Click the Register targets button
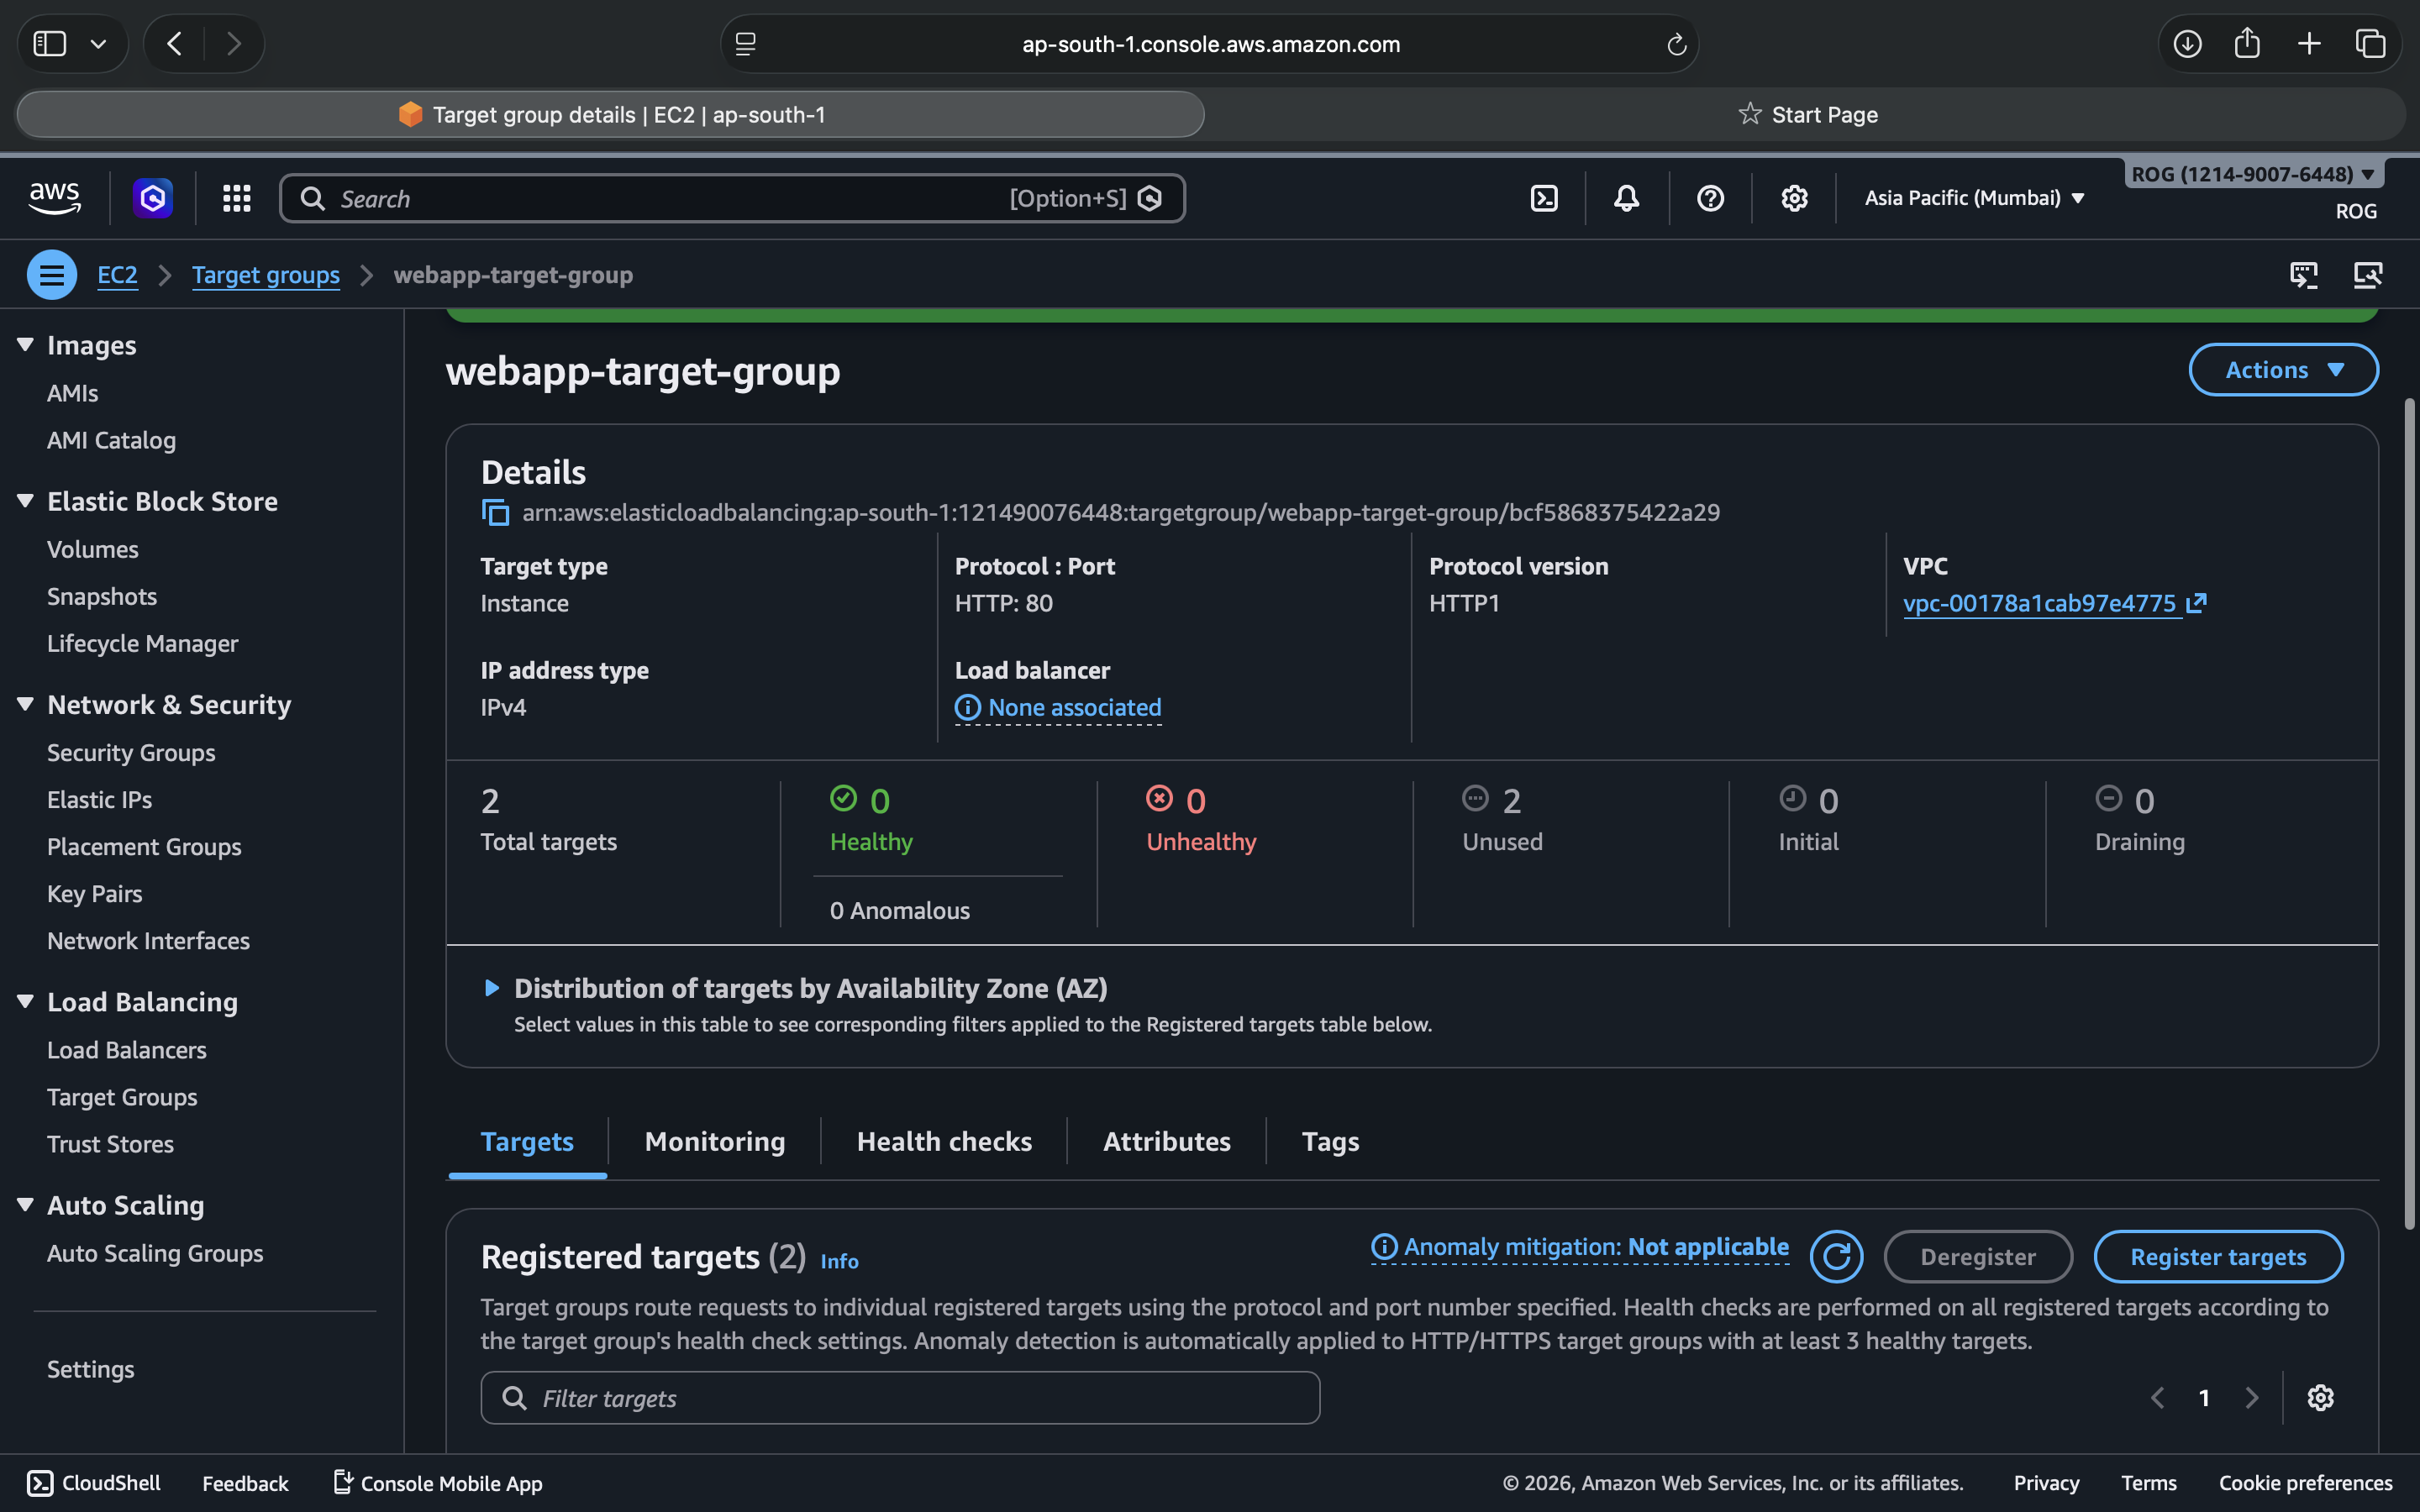The image size is (2420, 1512). click(x=2217, y=1256)
